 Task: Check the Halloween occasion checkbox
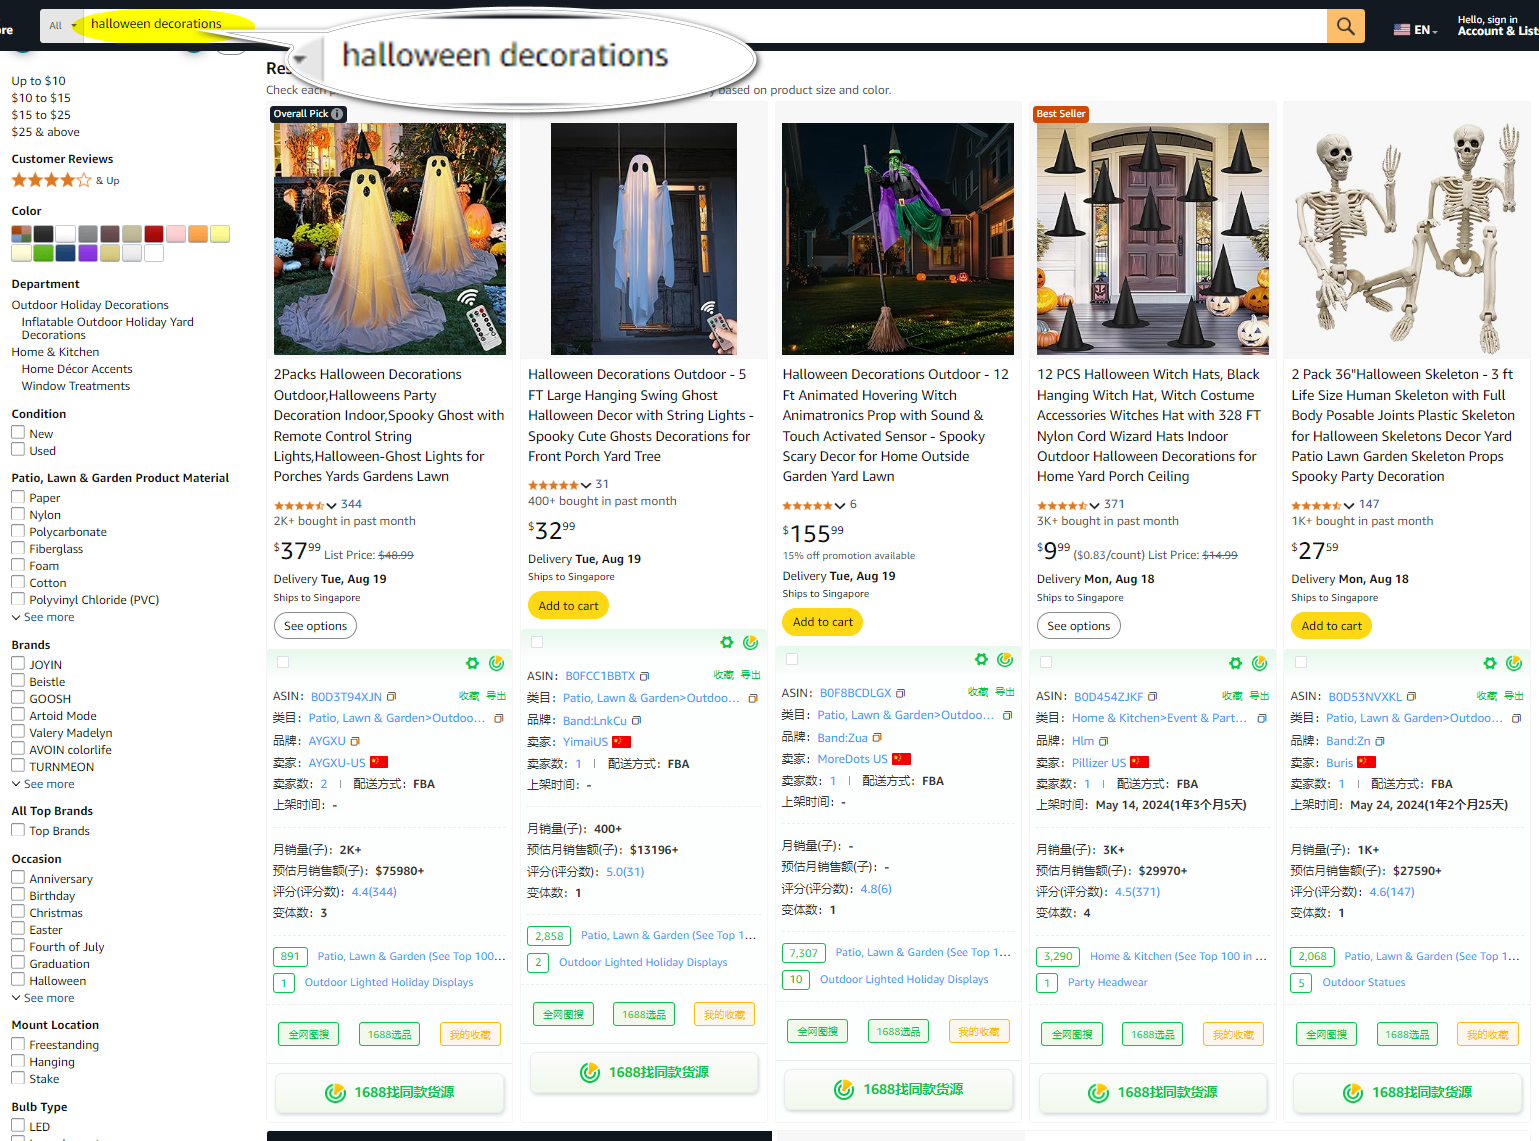(x=18, y=979)
